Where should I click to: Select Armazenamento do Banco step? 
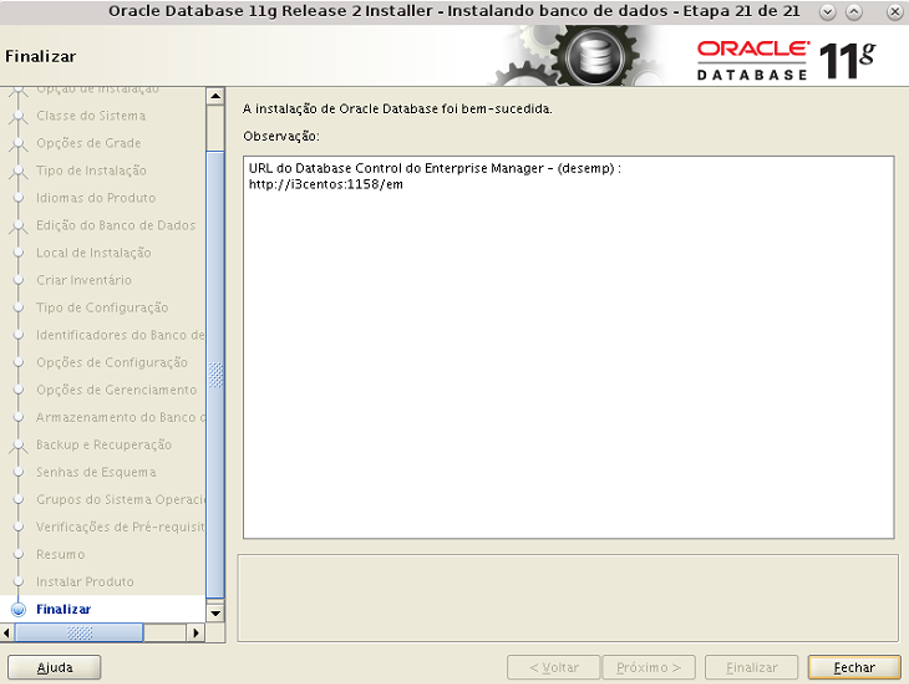tap(120, 417)
